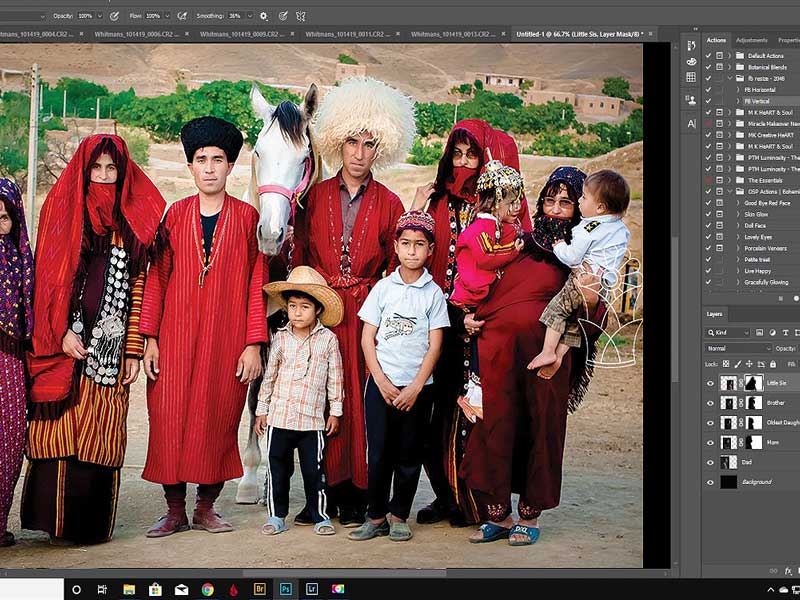Screen dimensions: 800x600
Task: Expand the Botanical Blends action set
Action: pos(731,66)
